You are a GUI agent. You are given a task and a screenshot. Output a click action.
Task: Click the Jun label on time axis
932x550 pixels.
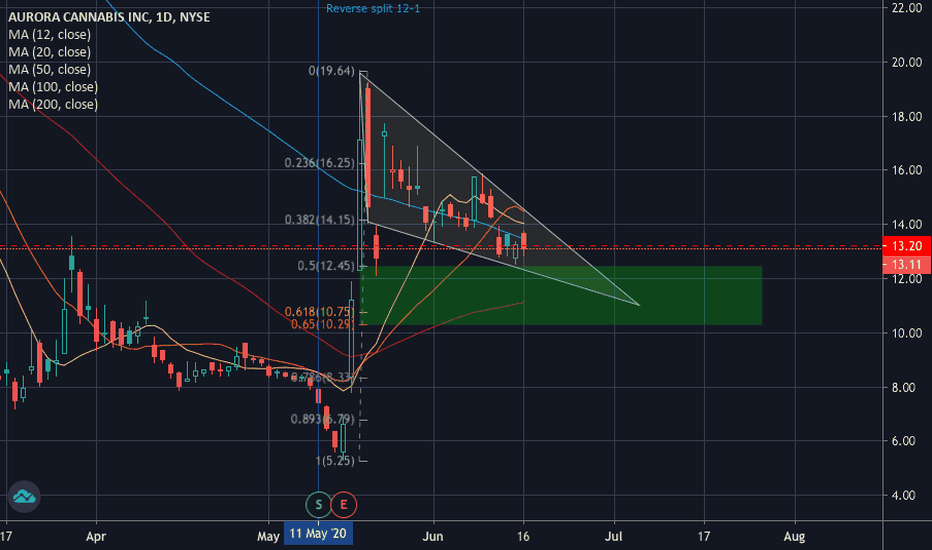433,536
